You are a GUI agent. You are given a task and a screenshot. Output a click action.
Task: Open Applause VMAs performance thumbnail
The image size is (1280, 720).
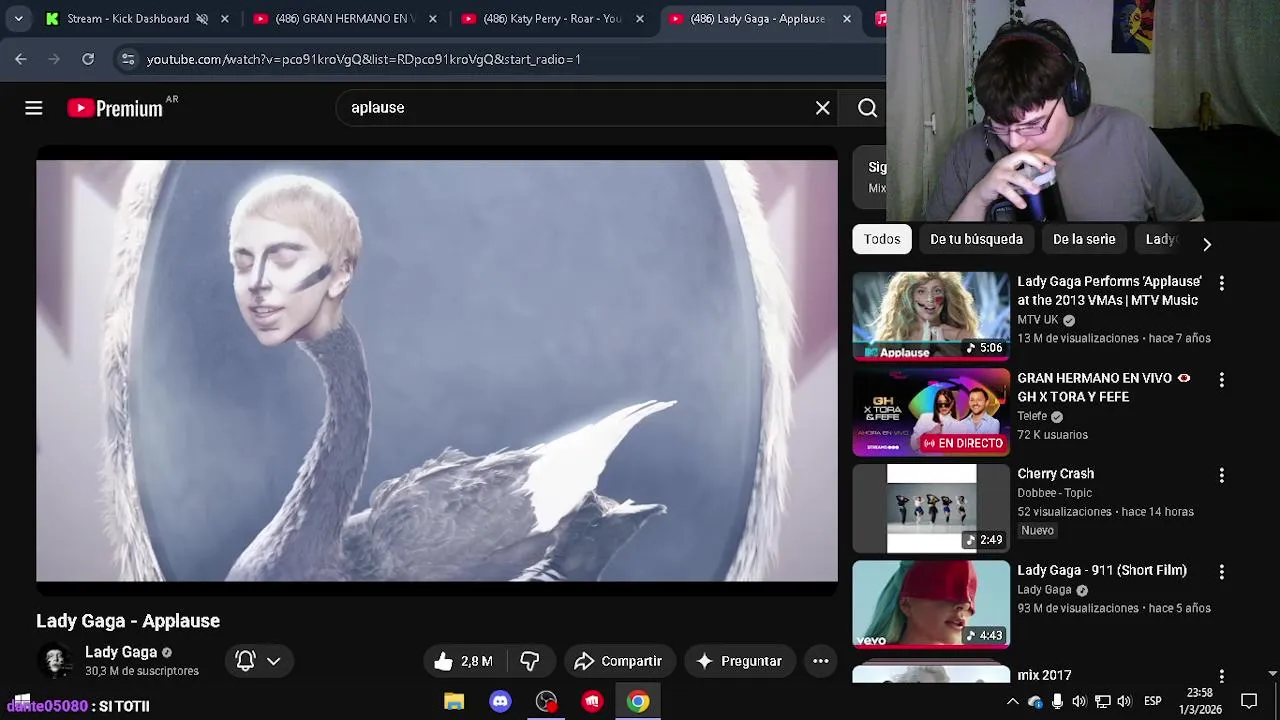pyautogui.click(x=931, y=316)
